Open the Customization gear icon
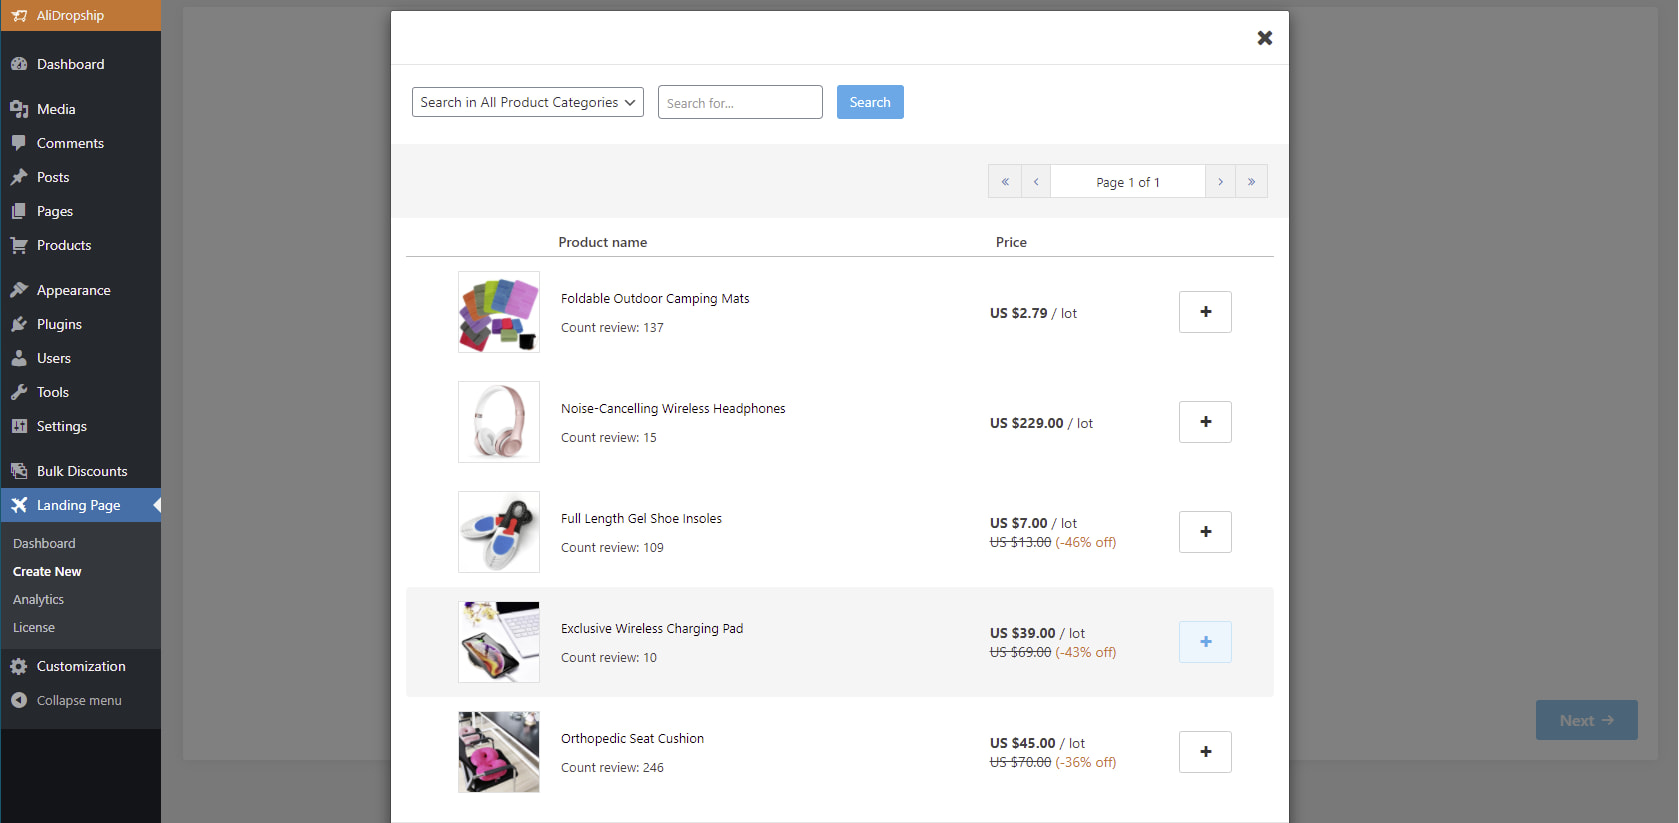 point(21,666)
